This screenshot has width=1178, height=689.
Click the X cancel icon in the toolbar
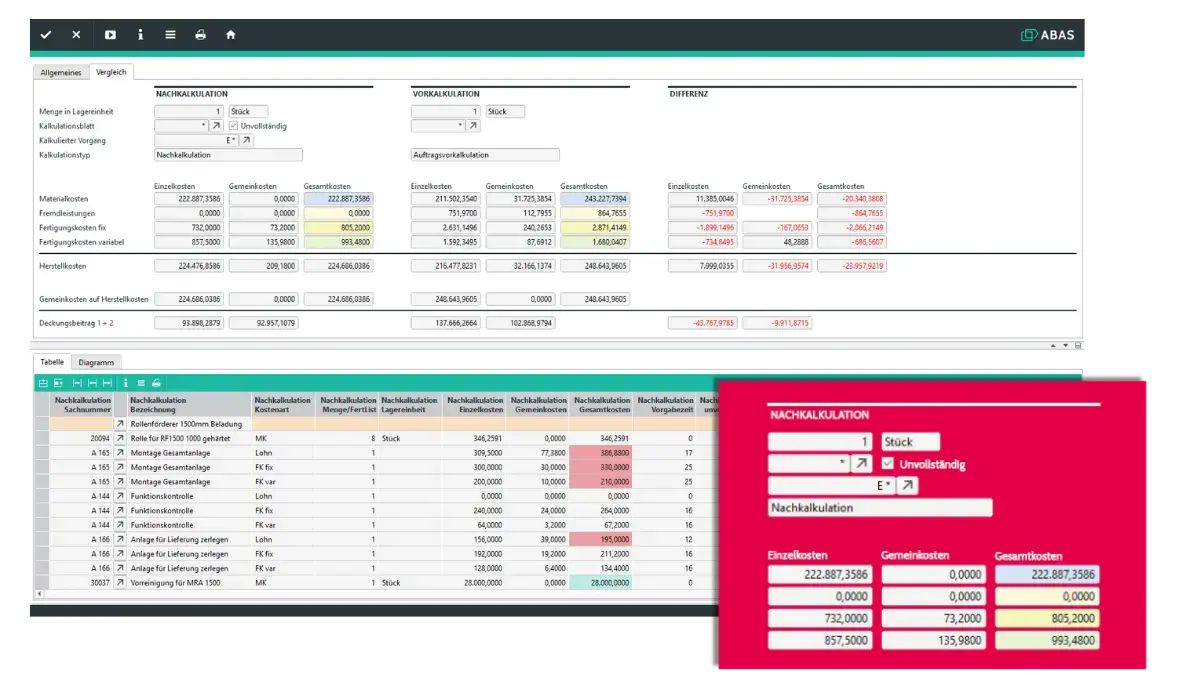[75, 34]
